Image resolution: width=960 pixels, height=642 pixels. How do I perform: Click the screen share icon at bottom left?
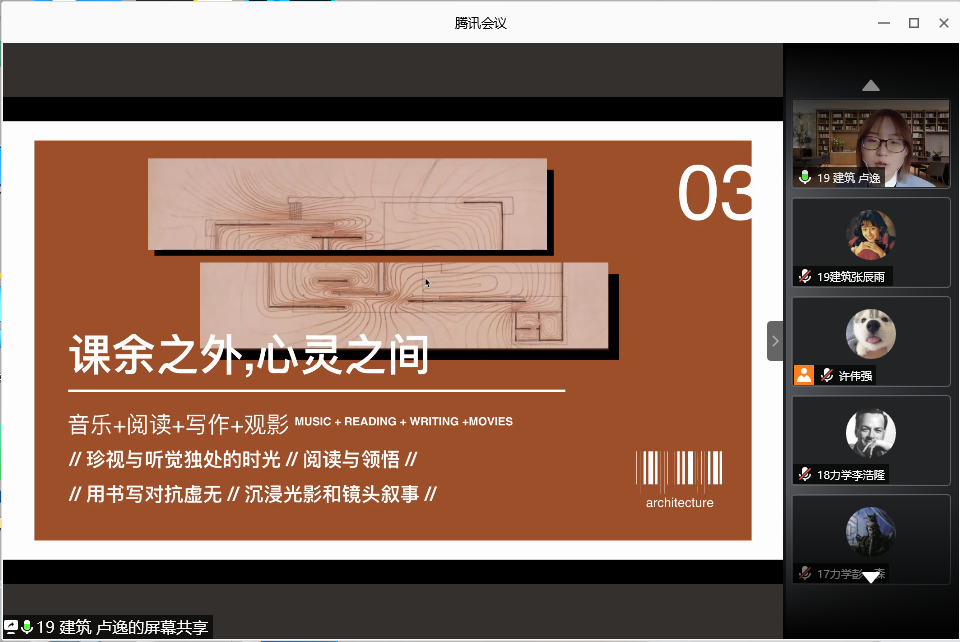tap(11, 627)
